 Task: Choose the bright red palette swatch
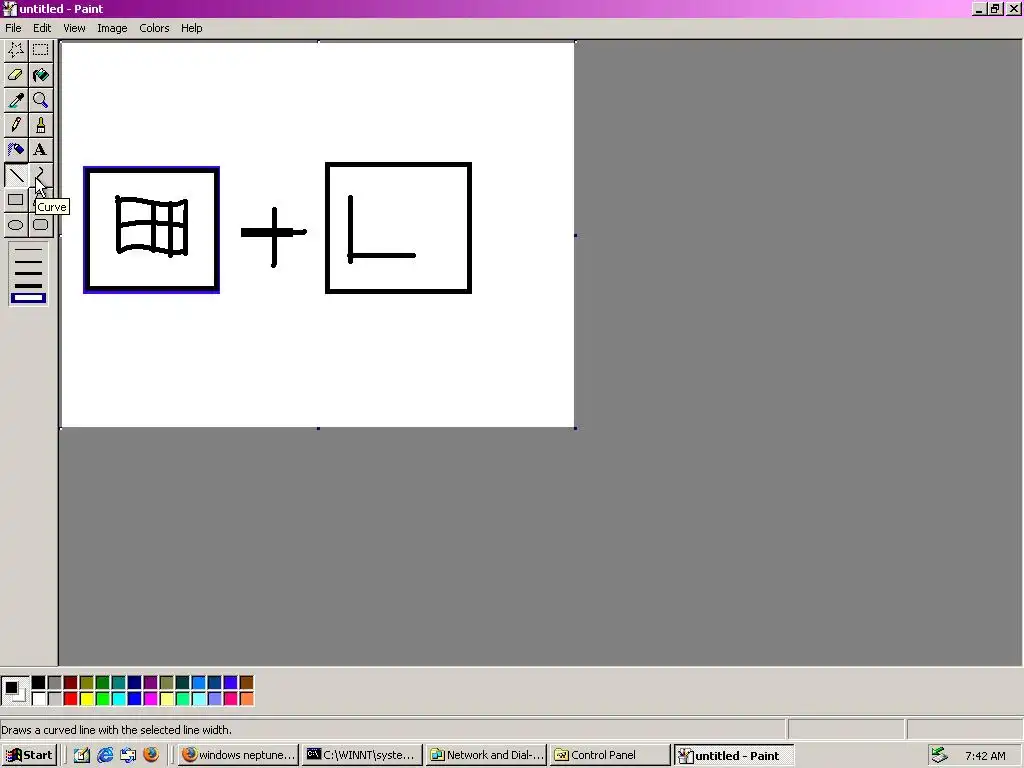coord(71,699)
